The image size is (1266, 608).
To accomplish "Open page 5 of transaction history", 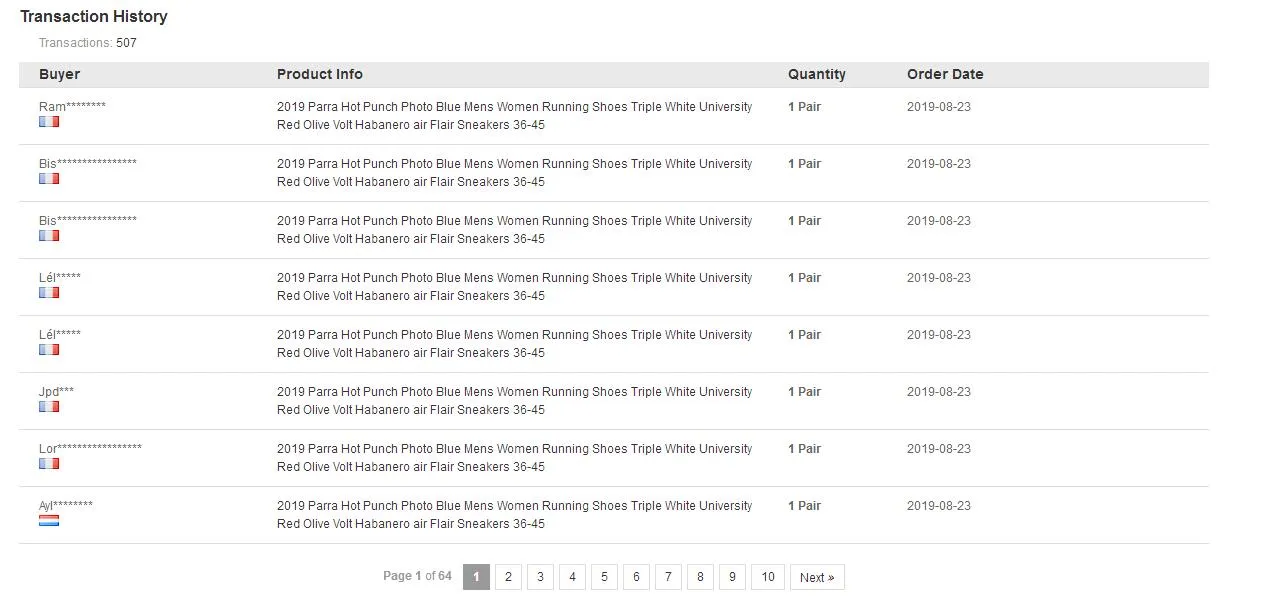I will pyautogui.click(x=604, y=577).
